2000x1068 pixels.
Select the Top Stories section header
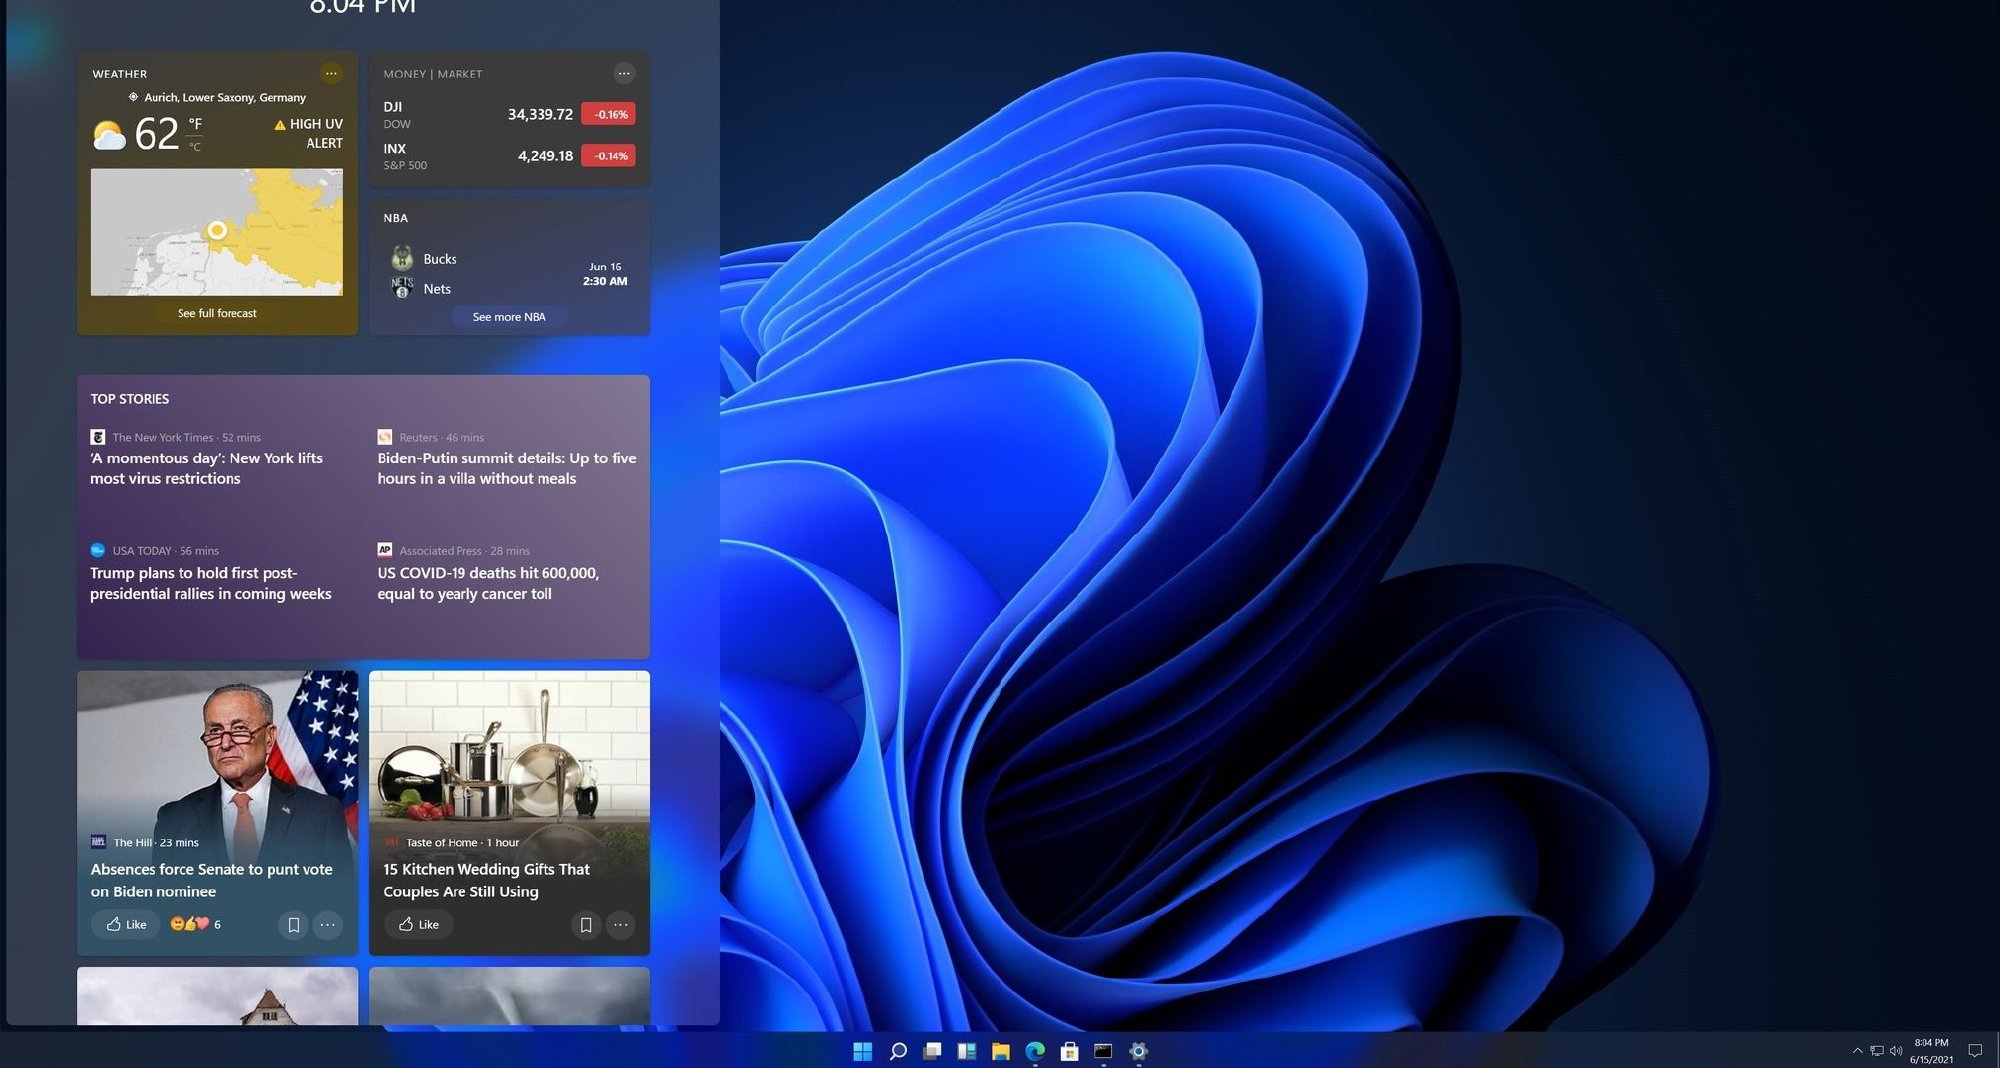click(130, 398)
